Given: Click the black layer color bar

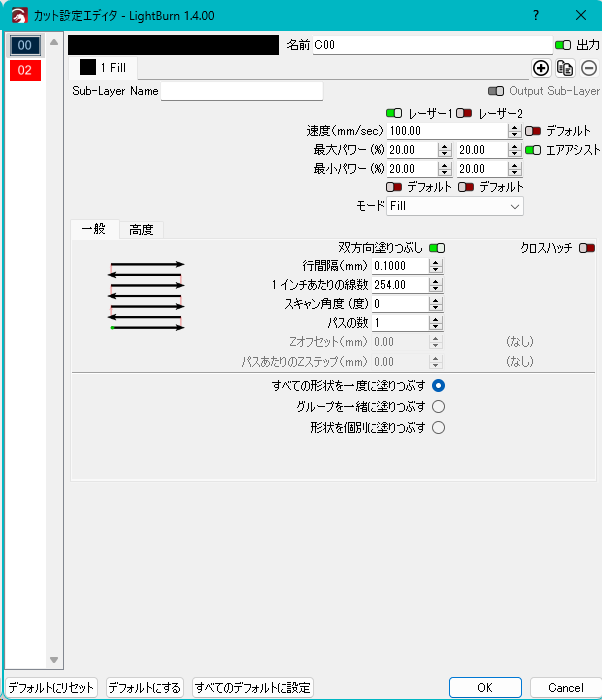Looking at the screenshot, I should pyautogui.click(x=173, y=45).
